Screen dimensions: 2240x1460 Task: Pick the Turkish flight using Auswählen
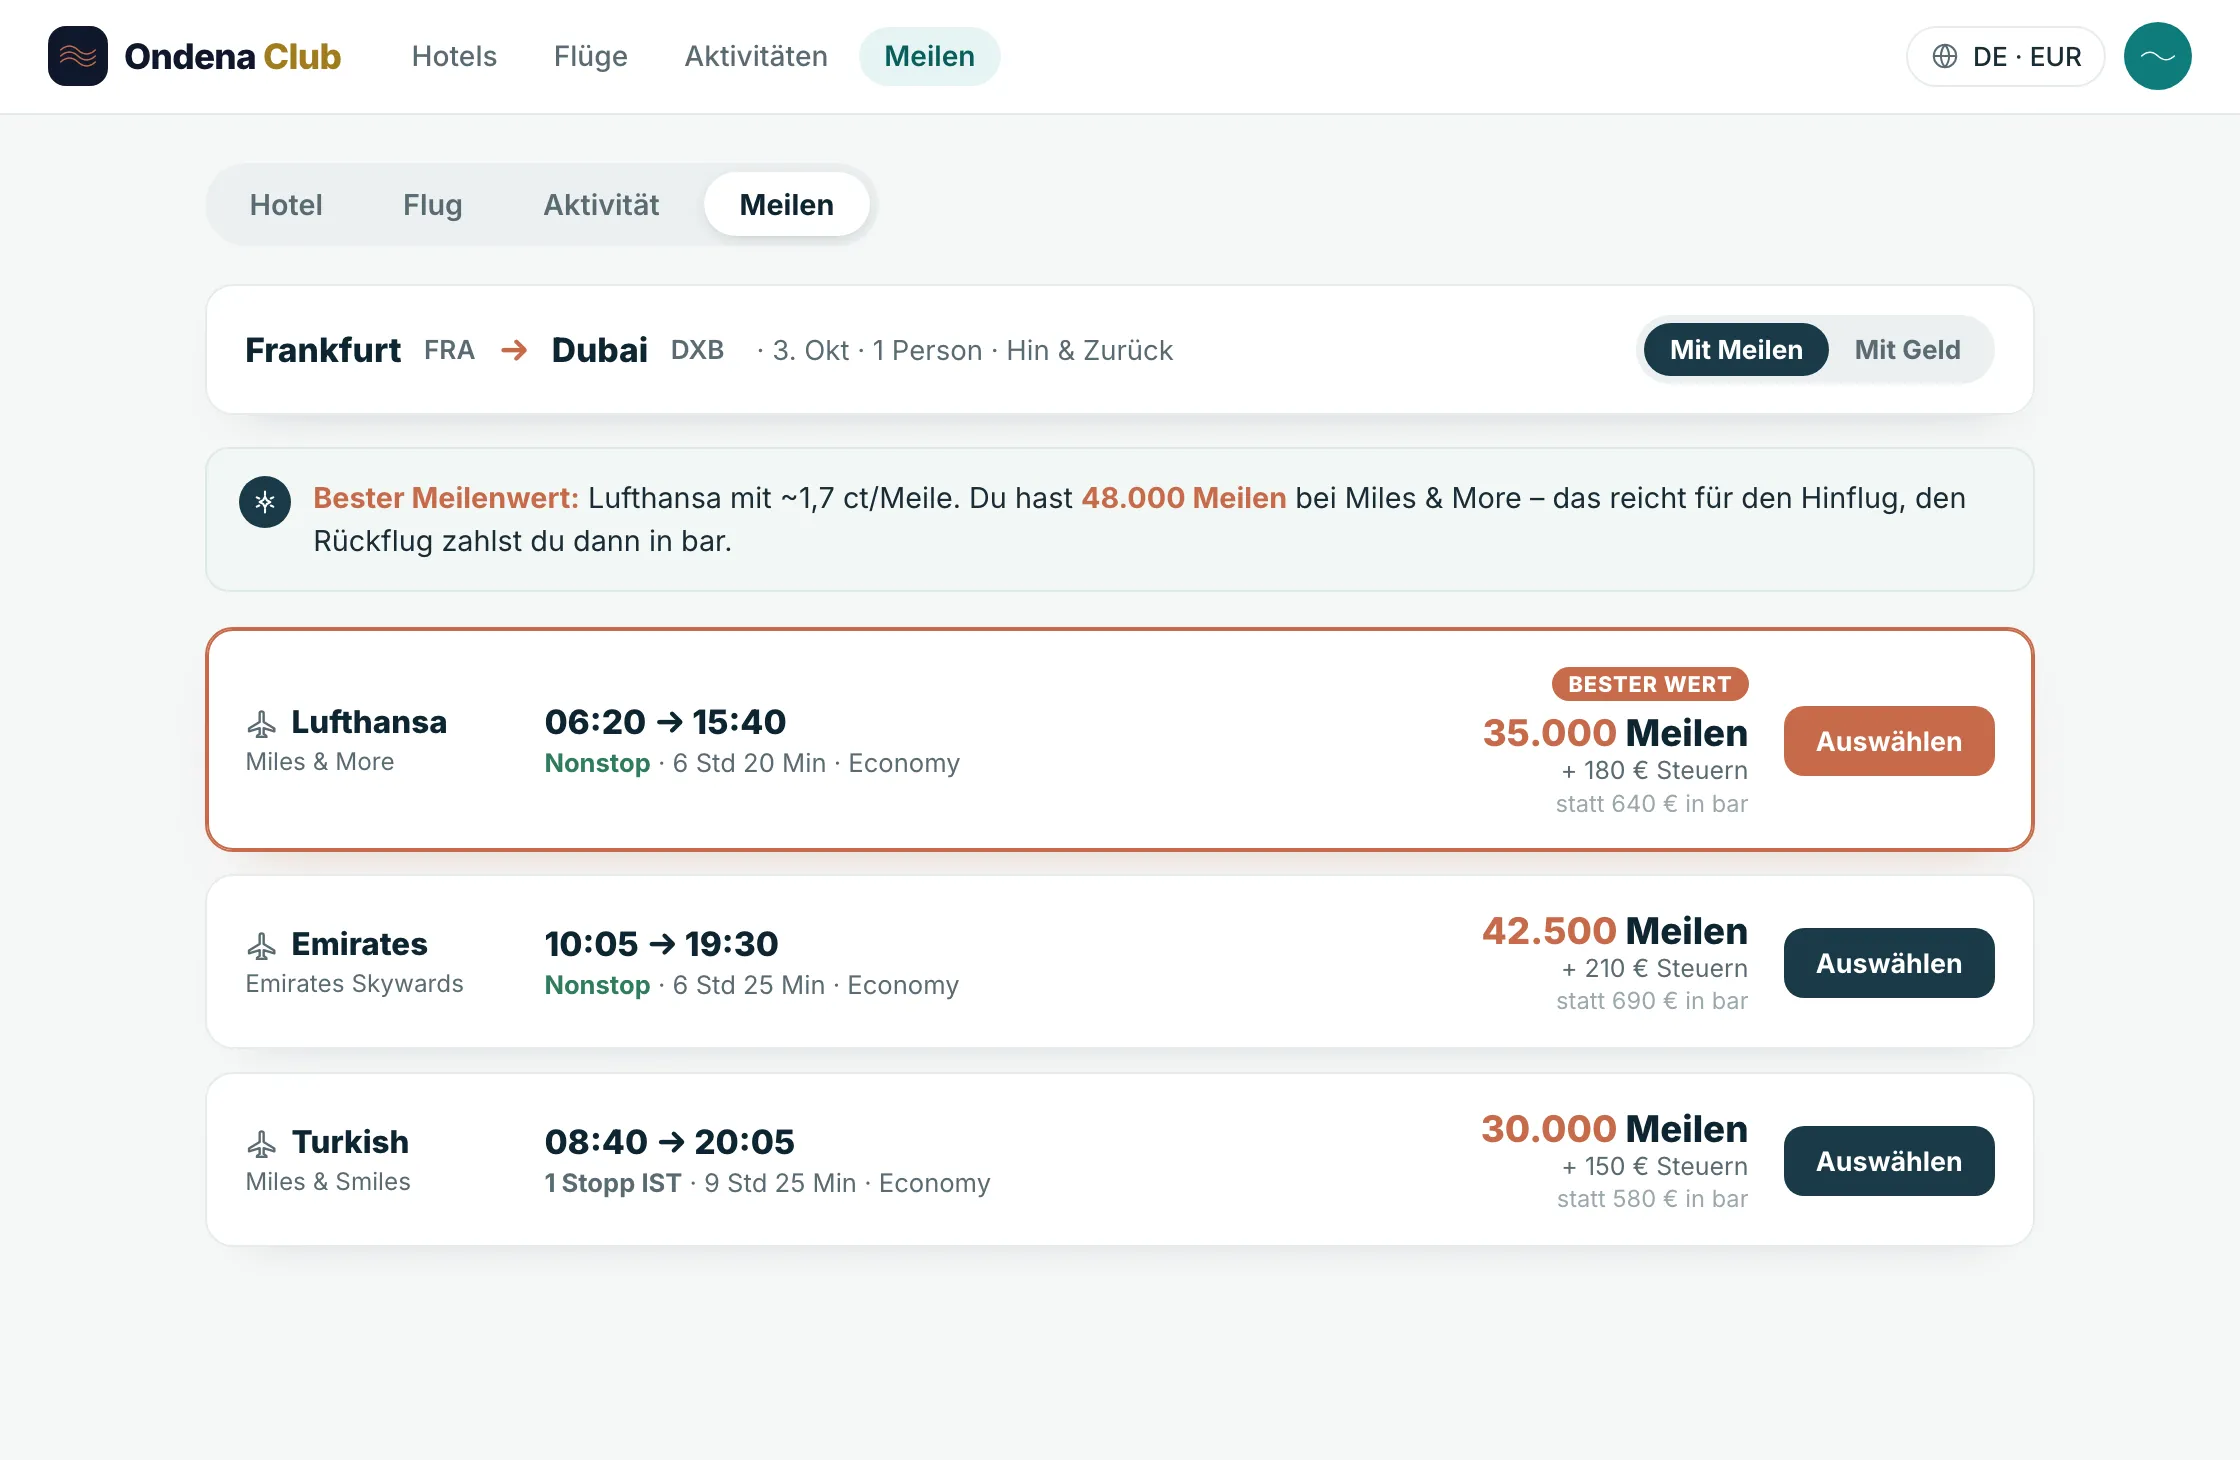[1889, 1161]
